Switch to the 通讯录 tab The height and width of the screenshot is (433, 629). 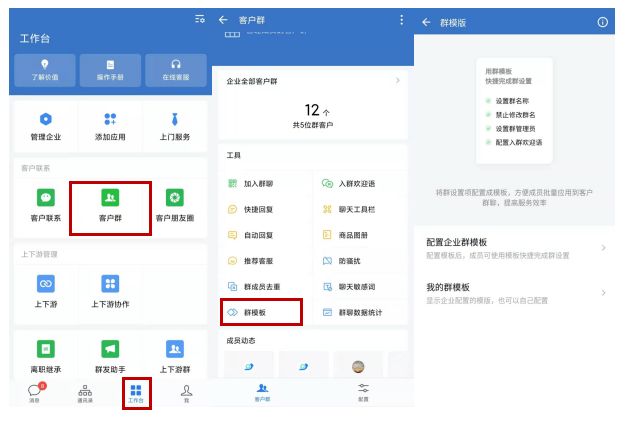coord(85,393)
